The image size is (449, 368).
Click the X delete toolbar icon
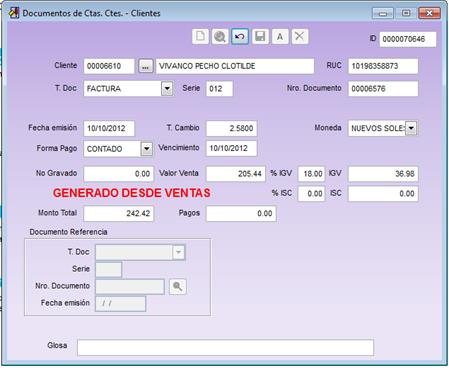pos(300,36)
